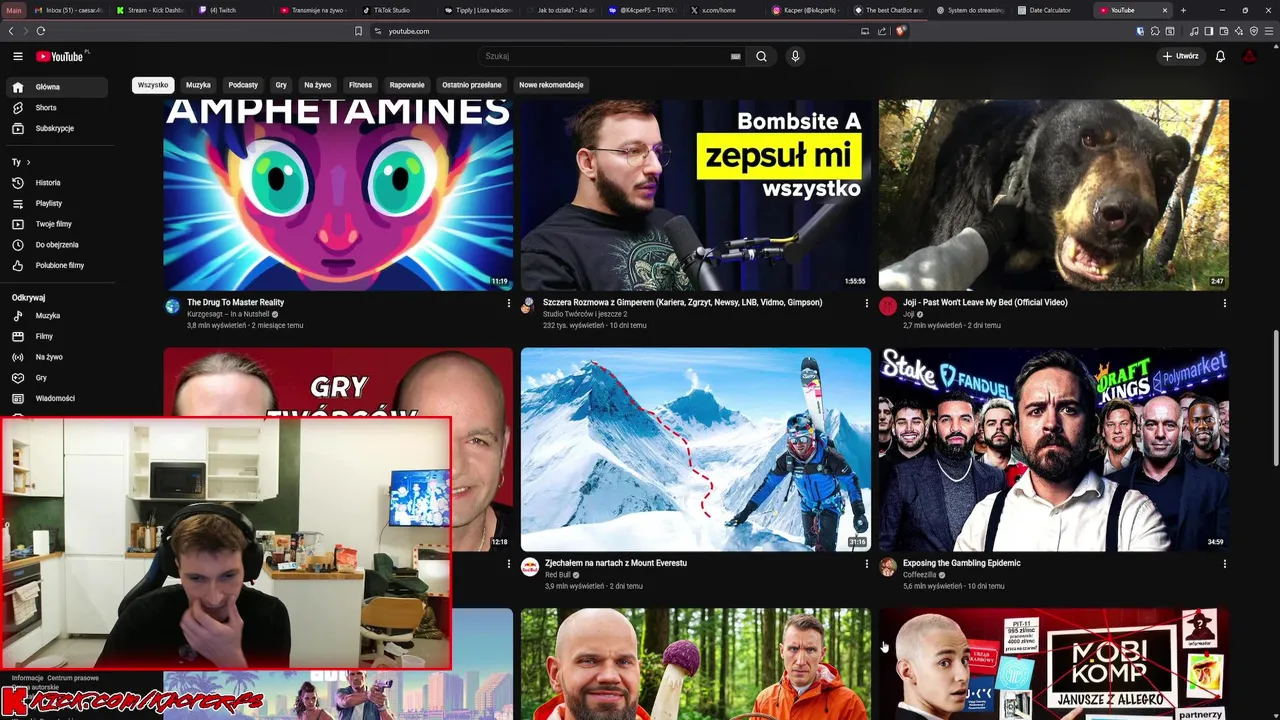Open Playlisty in the sidebar
Image resolution: width=1280 pixels, height=720 pixels.
pos(56,203)
